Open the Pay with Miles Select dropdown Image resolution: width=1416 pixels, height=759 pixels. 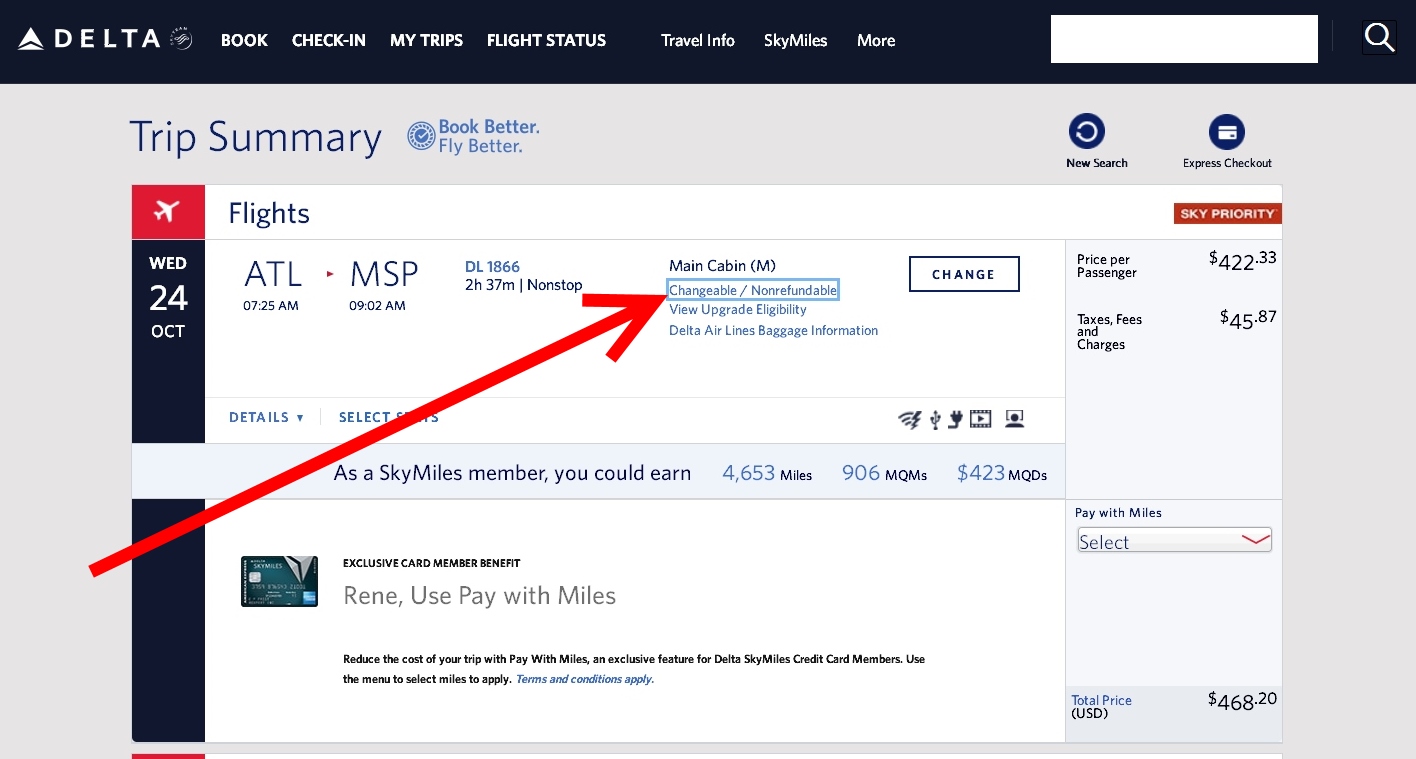tap(1173, 540)
